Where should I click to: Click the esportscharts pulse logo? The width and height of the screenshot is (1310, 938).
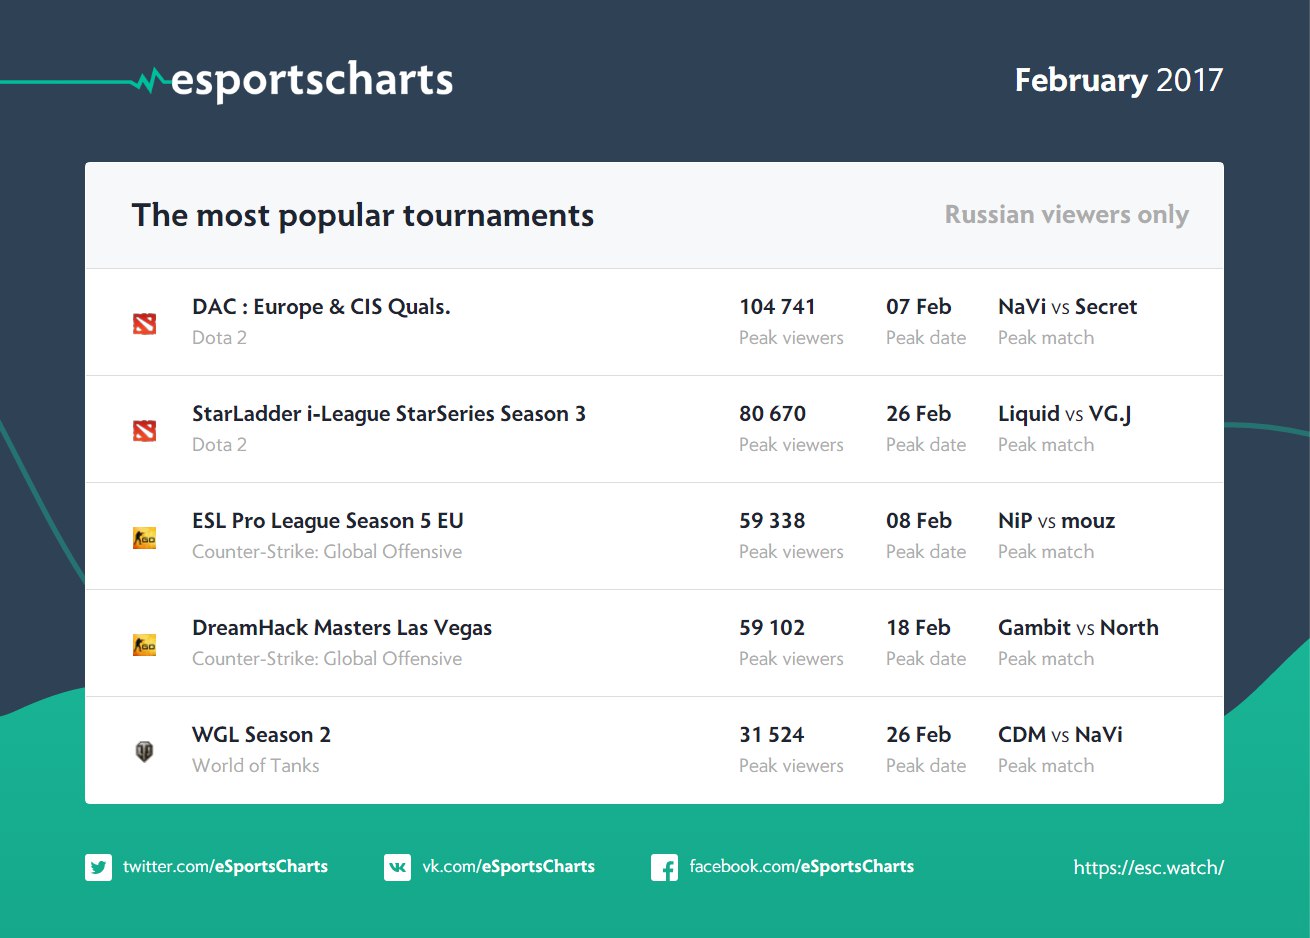pyautogui.click(x=152, y=80)
